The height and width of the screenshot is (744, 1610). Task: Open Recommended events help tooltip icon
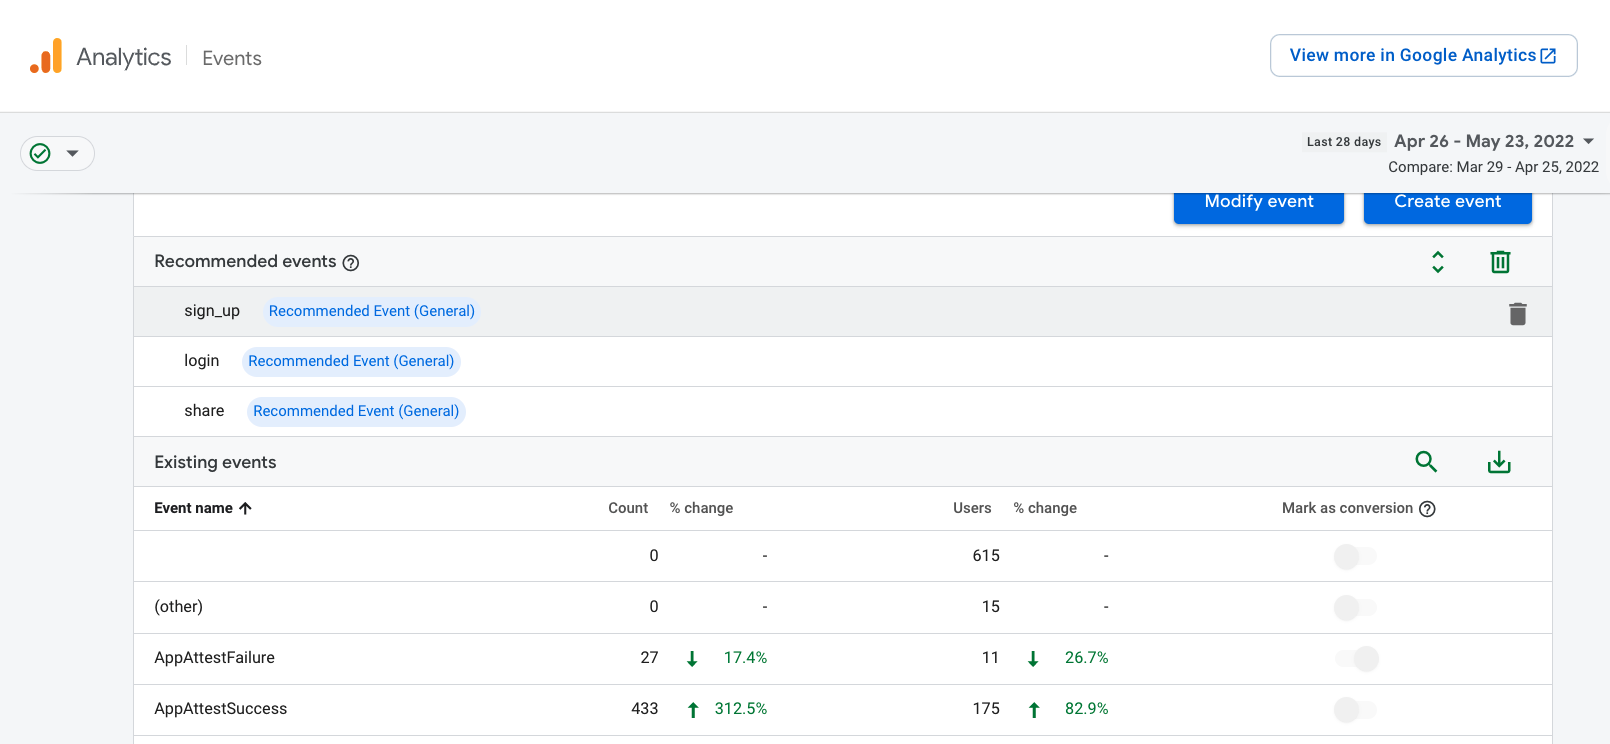tap(351, 263)
